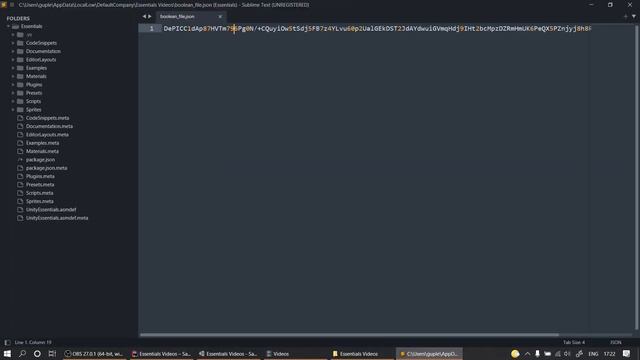Close the boolean_file.json tab
Screen dimensions: 640x360
point(220,17)
